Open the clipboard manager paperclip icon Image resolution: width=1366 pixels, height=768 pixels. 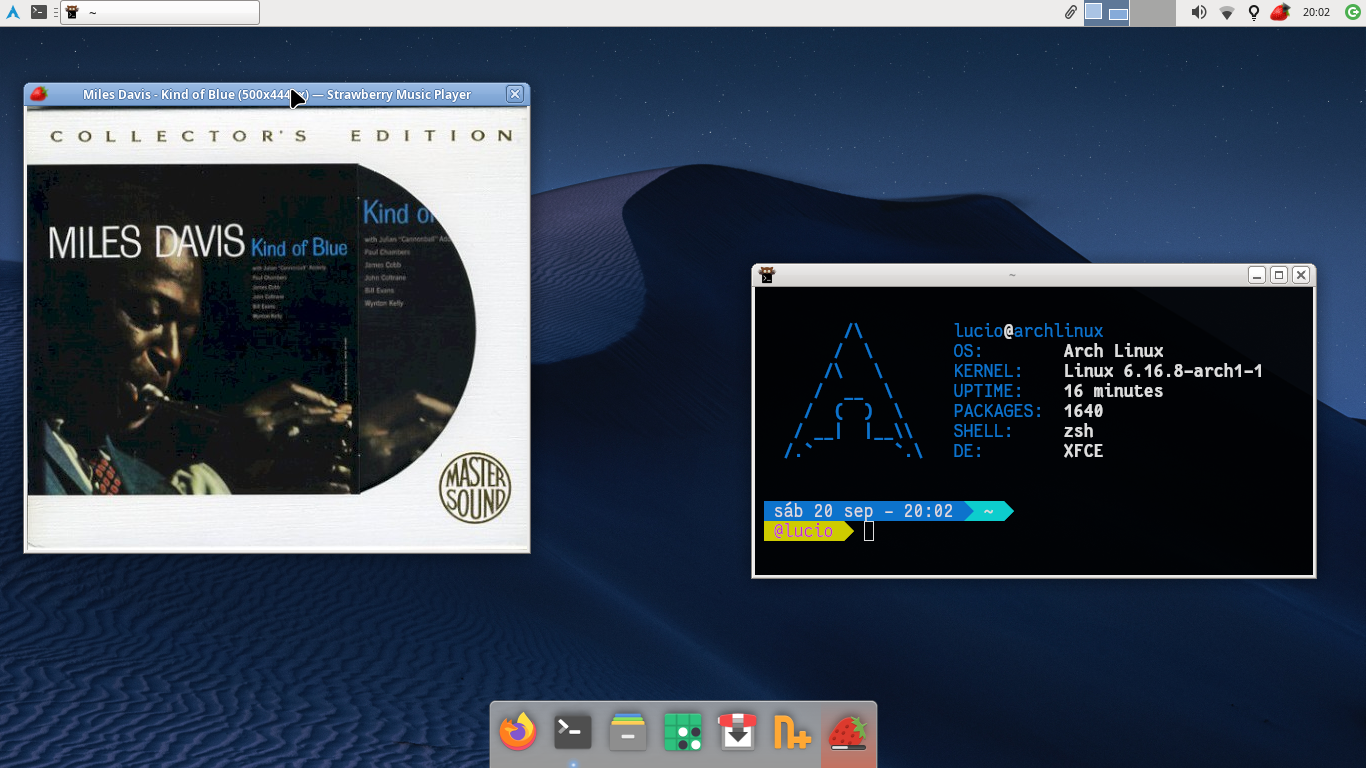(1070, 13)
